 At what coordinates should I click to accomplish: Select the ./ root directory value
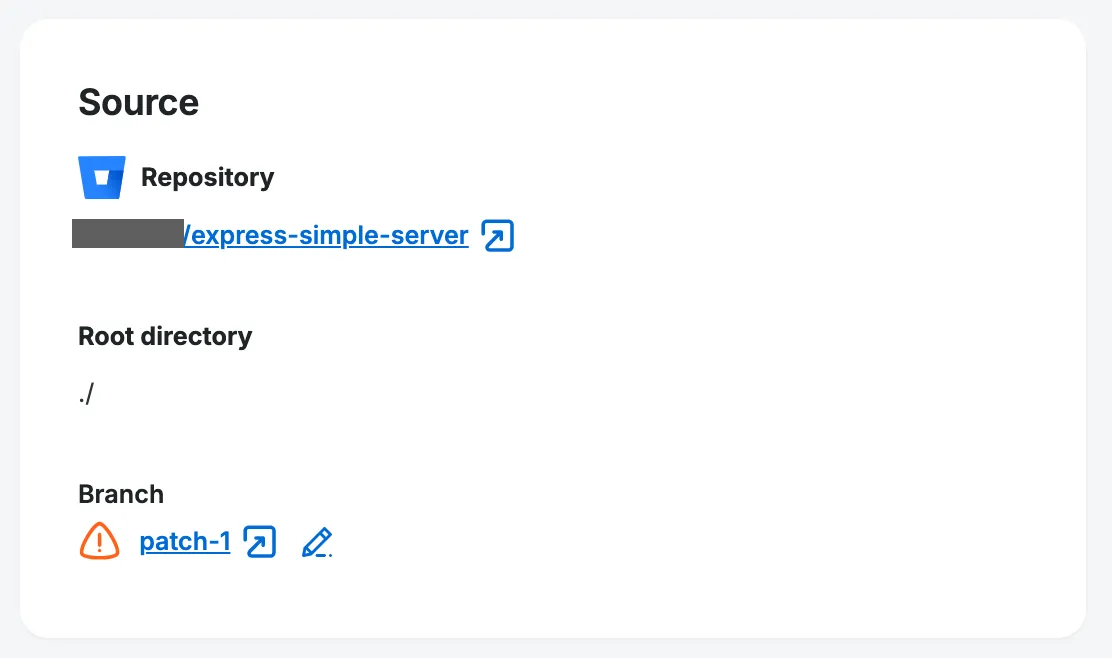(86, 394)
